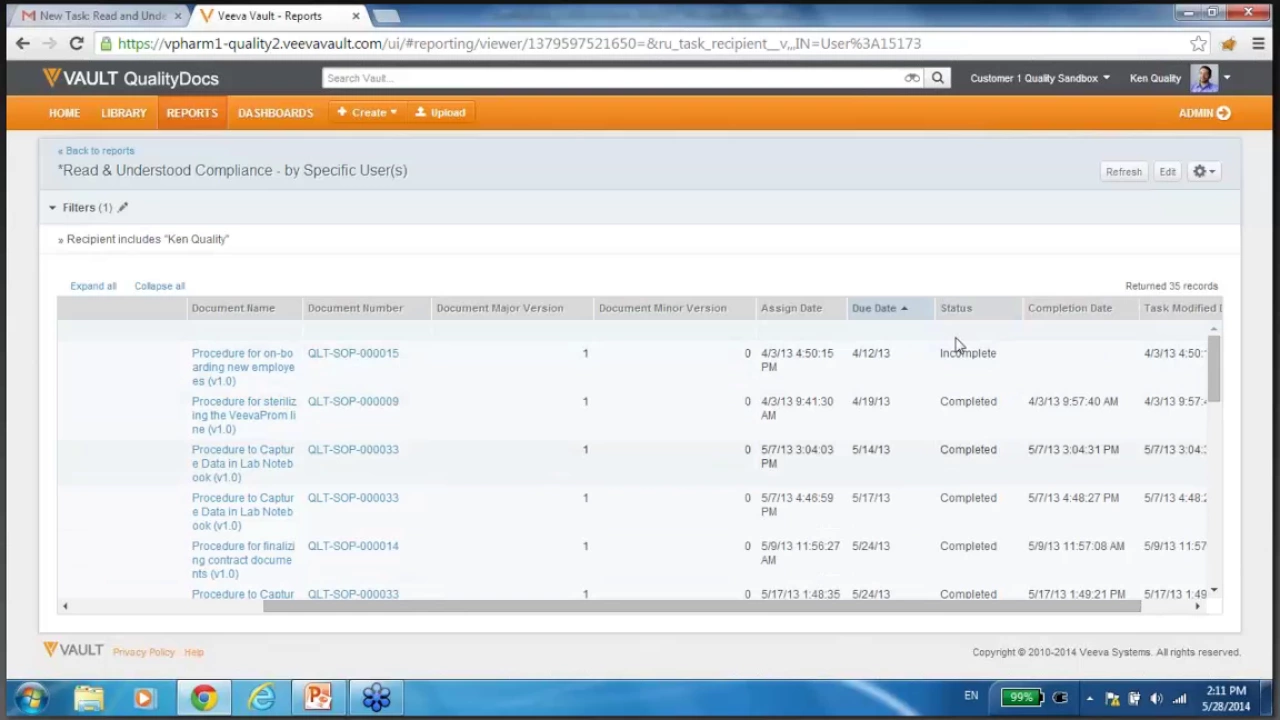1280x720 pixels.
Task: Collapse the Filters section arrow
Action: (x=52, y=208)
